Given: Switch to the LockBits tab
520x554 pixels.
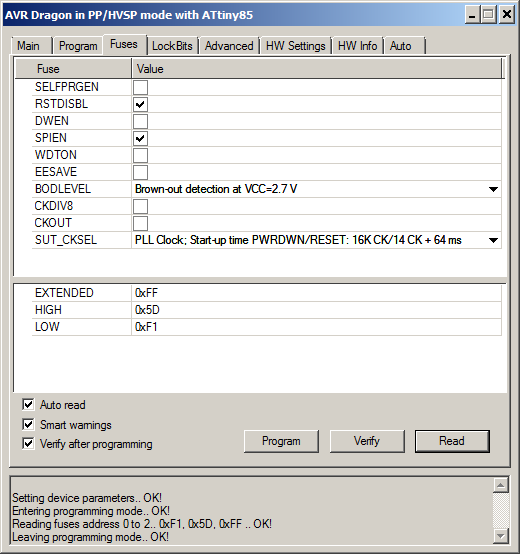Looking at the screenshot, I should (172, 46).
